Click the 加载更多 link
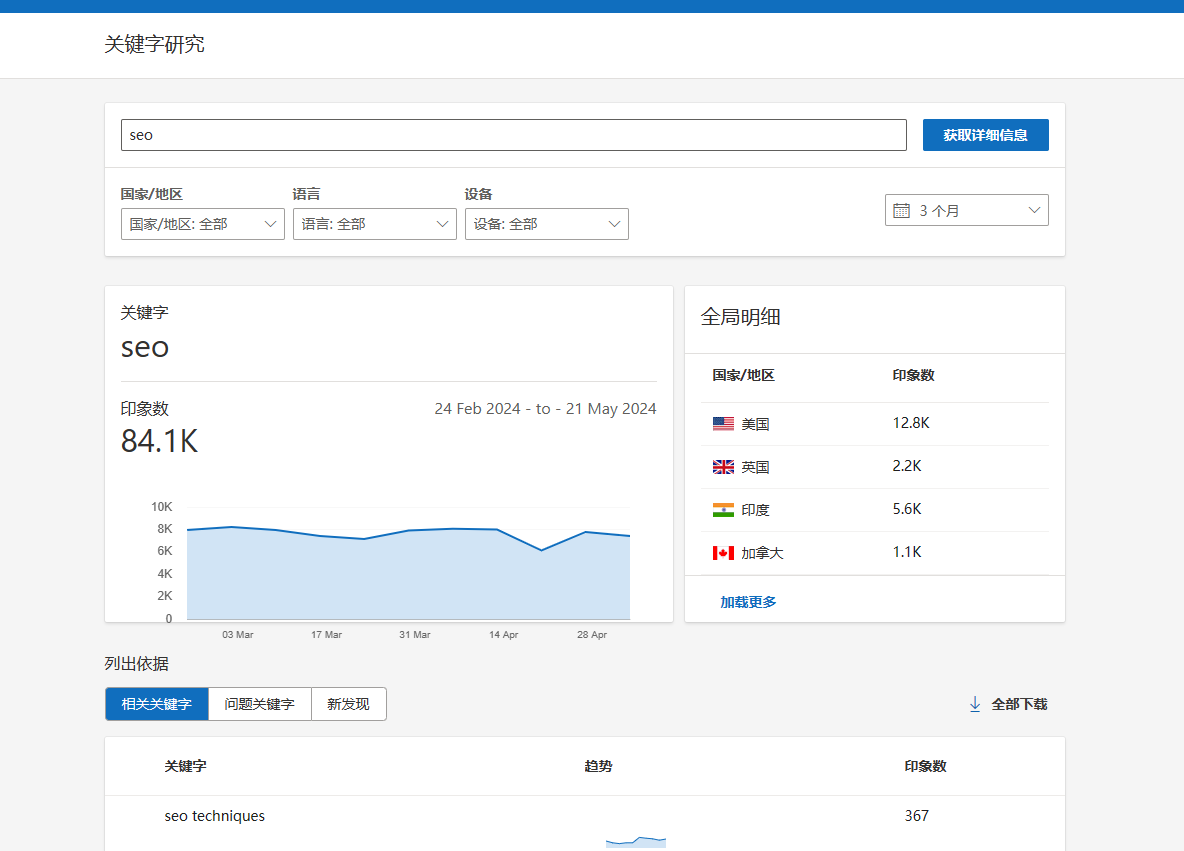1184x851 pixels. (748, 602)
